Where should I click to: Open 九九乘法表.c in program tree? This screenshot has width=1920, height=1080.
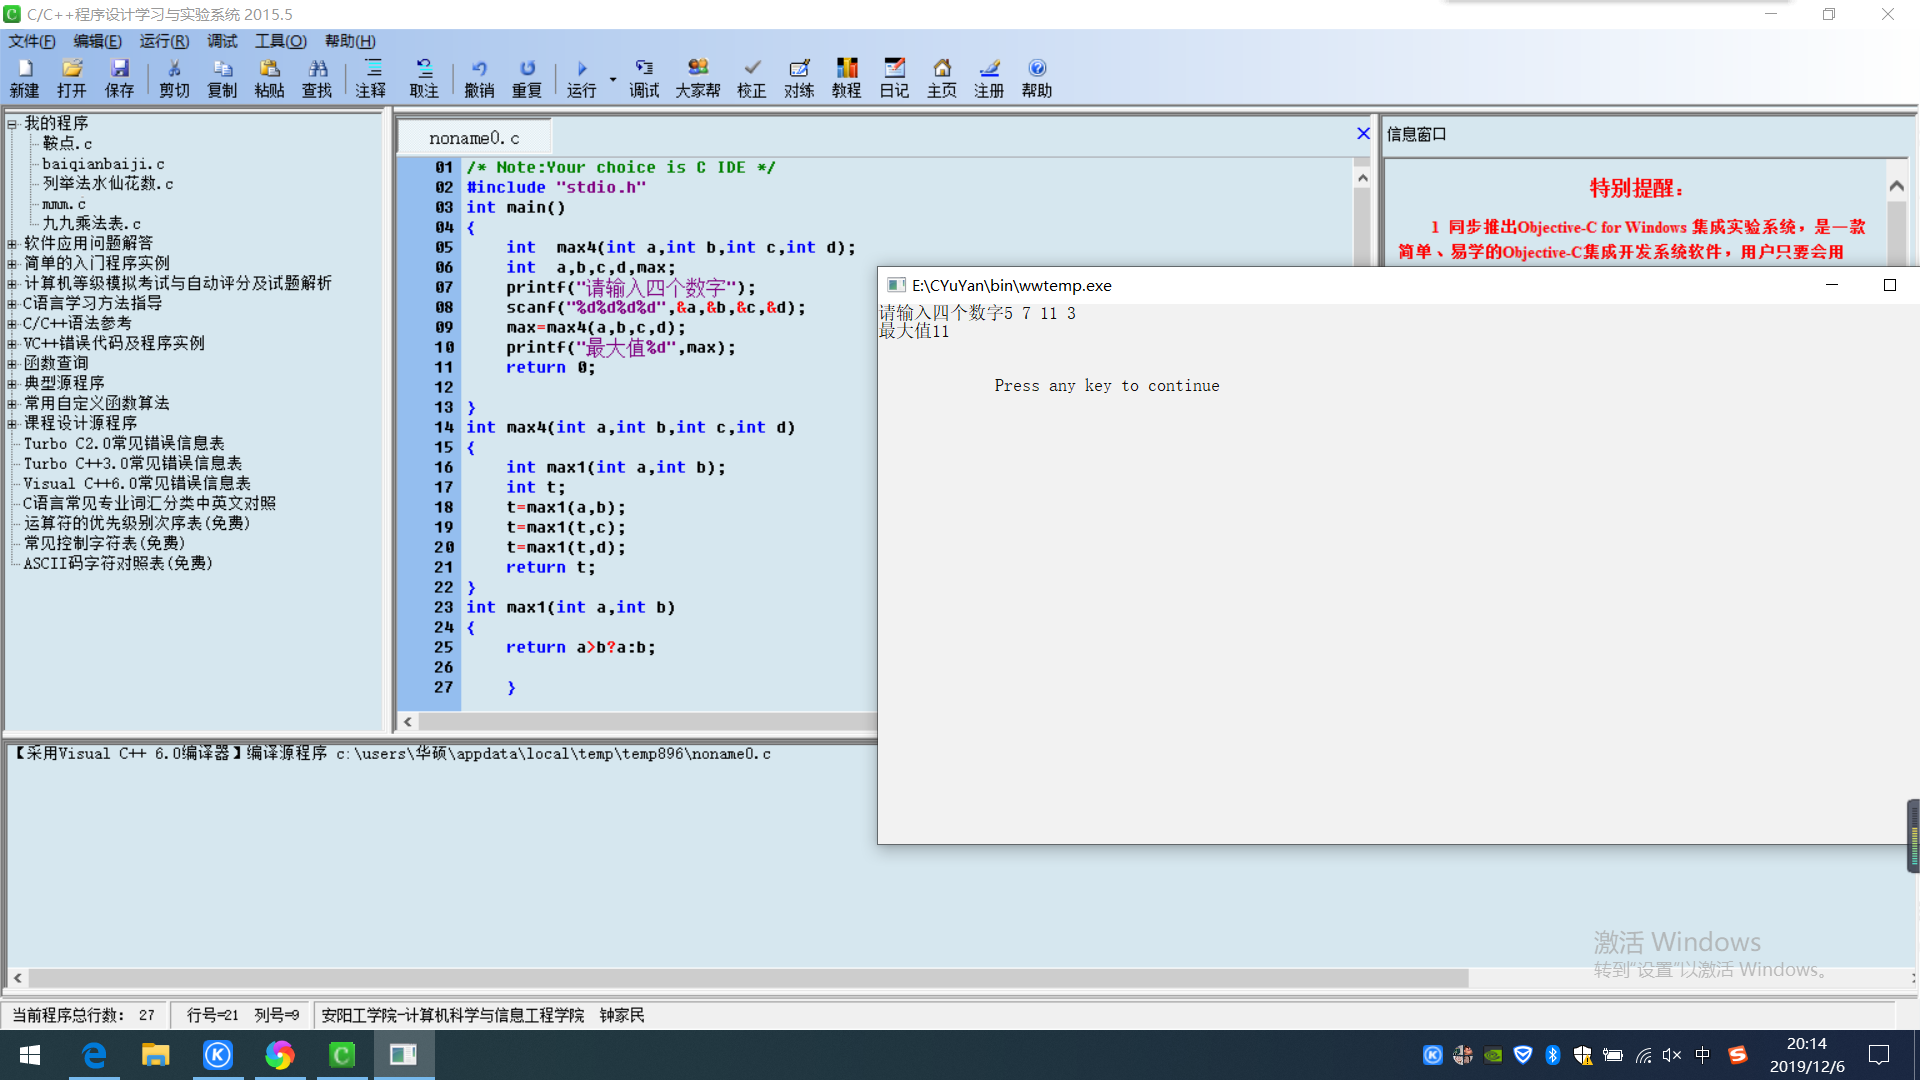pyautogui.click(x=91, y=224)
